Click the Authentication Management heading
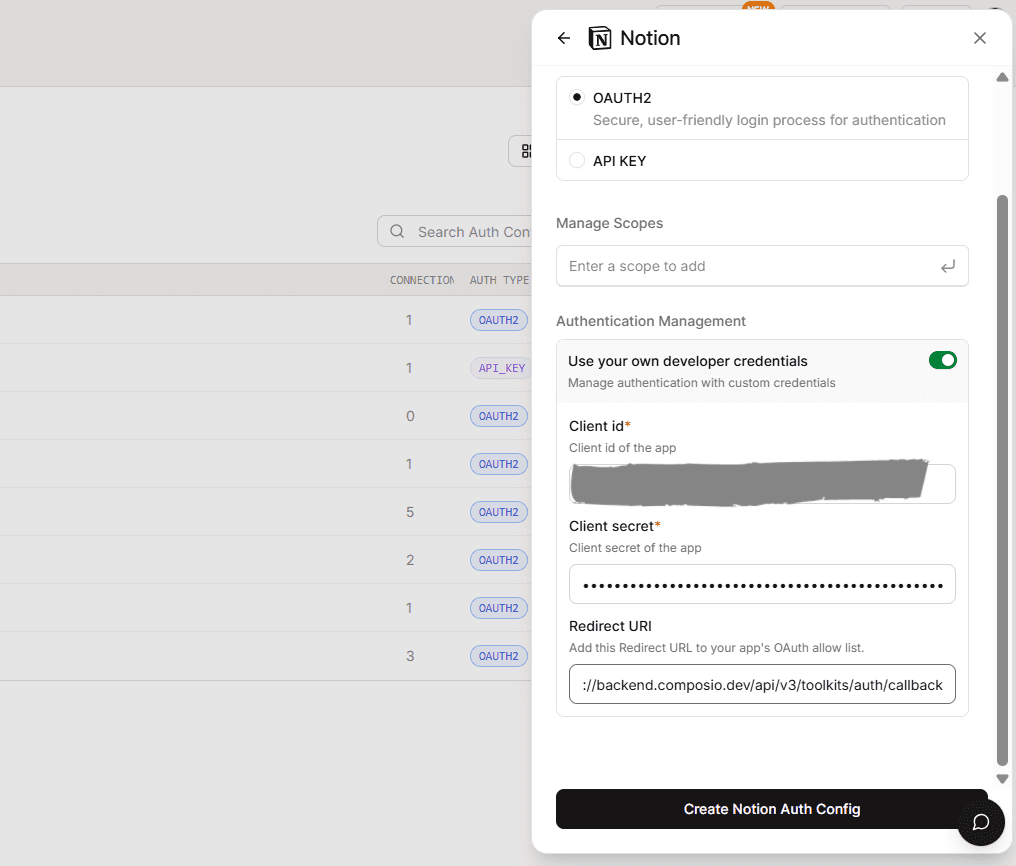Screen dimensions: 1016x866 651,321
